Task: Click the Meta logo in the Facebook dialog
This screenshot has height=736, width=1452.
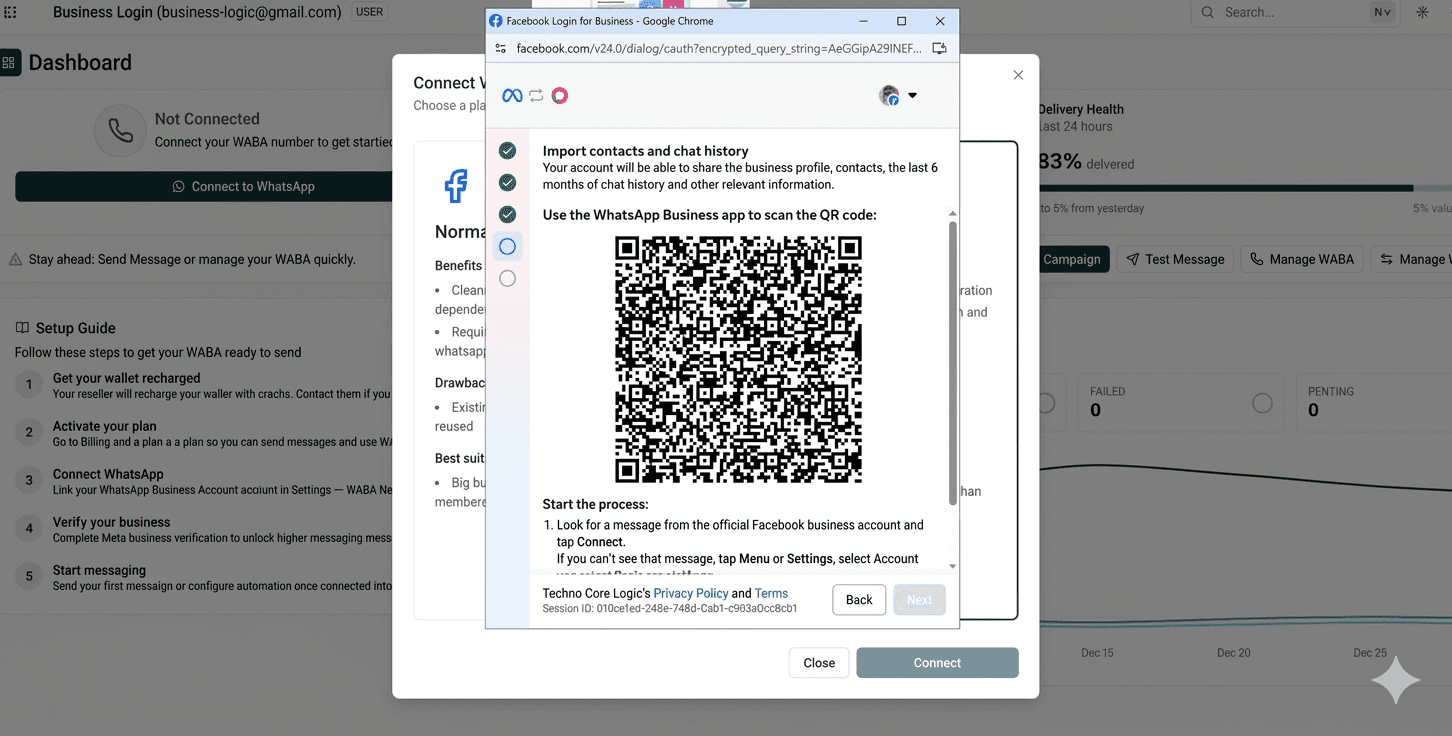Action: 512,95
